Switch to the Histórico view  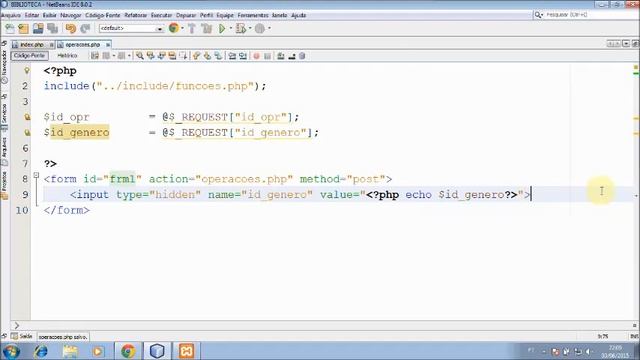(x=67, y=56)
